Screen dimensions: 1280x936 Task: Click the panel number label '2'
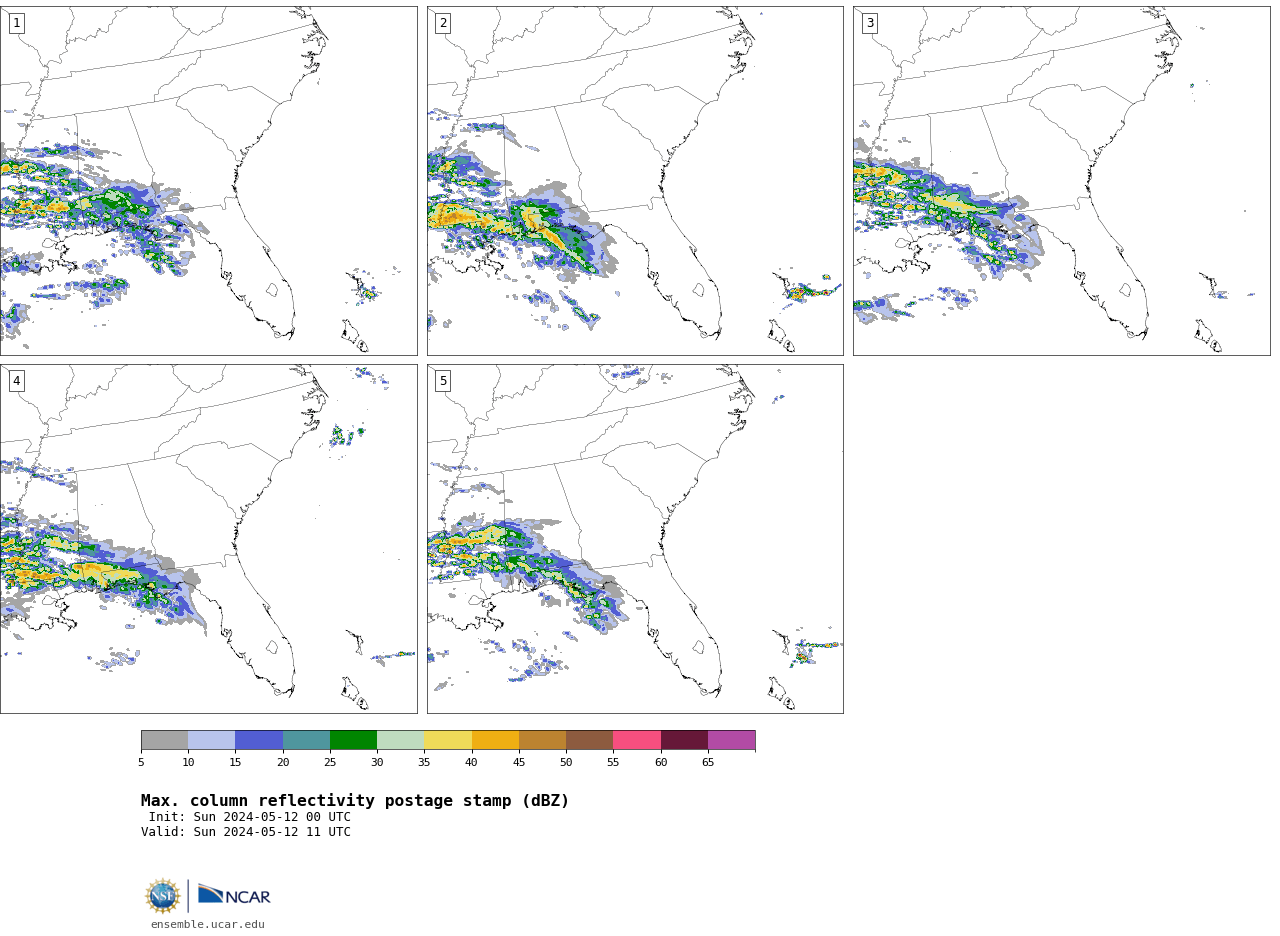(443, 23)
